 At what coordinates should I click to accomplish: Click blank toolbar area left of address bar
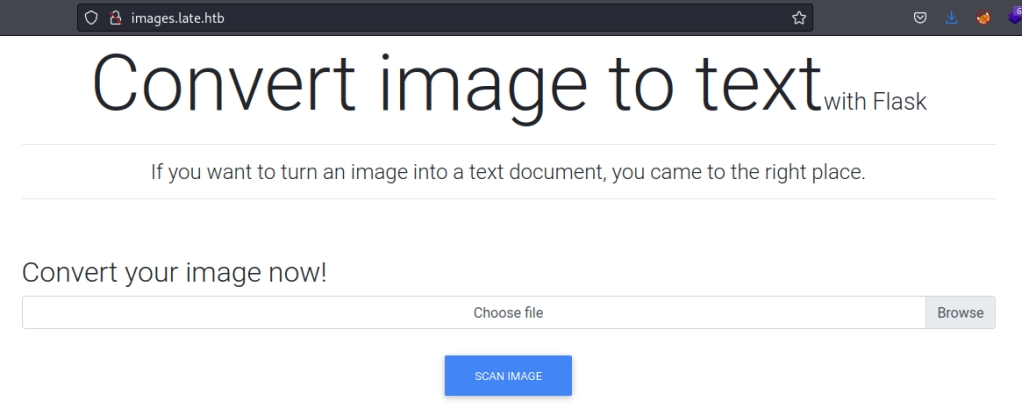tap(38, 18)
